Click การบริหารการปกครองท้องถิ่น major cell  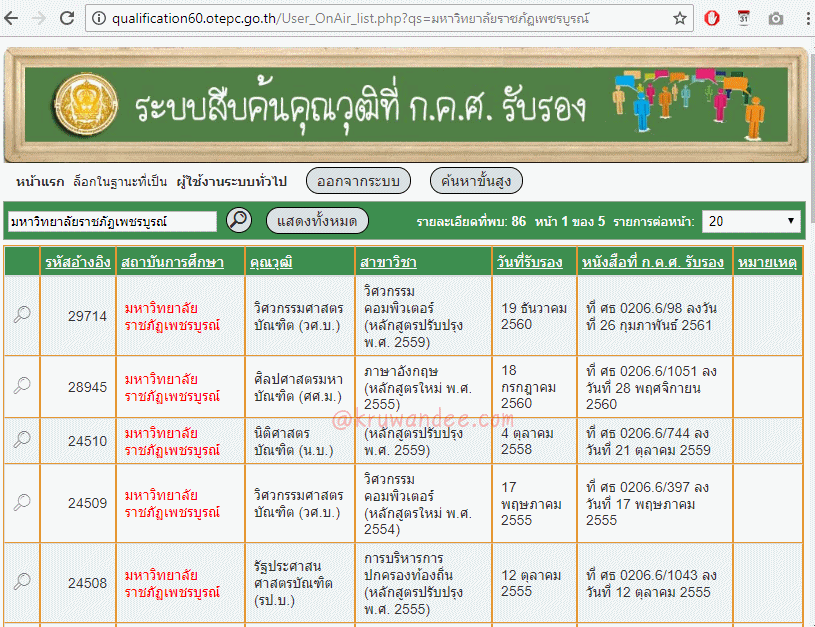coord(423,583)
